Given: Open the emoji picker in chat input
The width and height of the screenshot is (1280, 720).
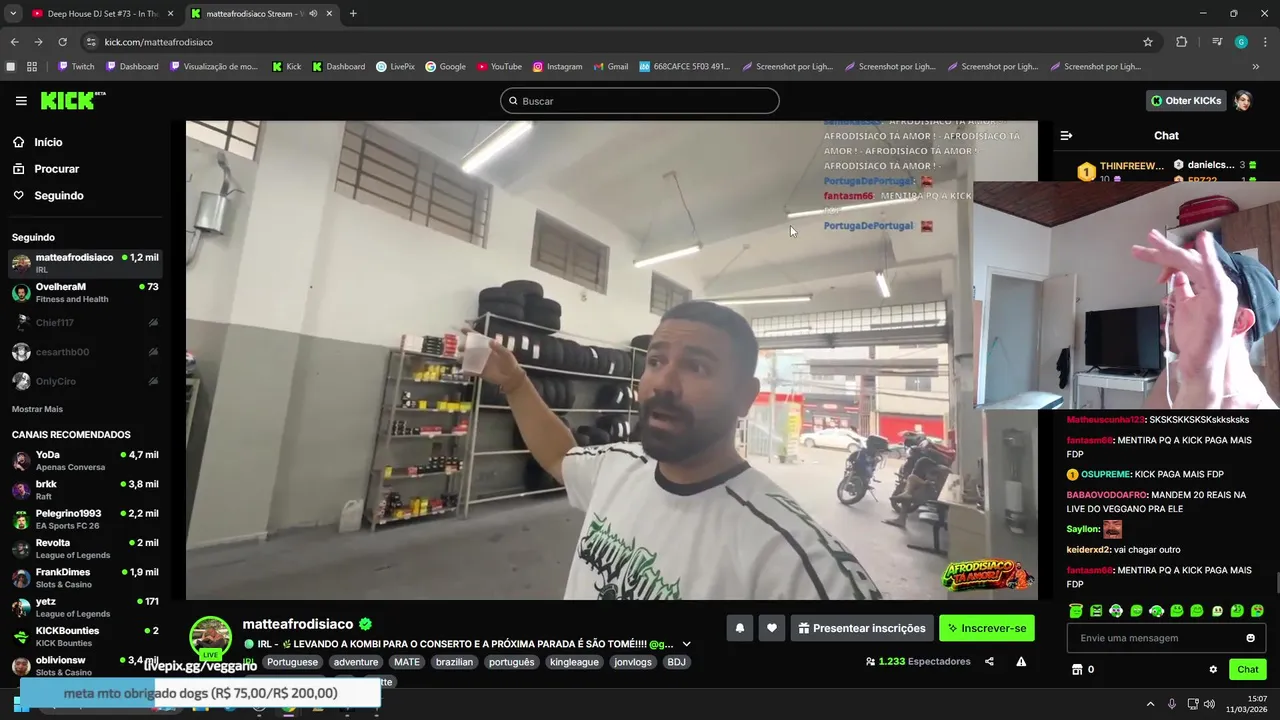Looking at the screenshot, I should (x=1250, y=638).
